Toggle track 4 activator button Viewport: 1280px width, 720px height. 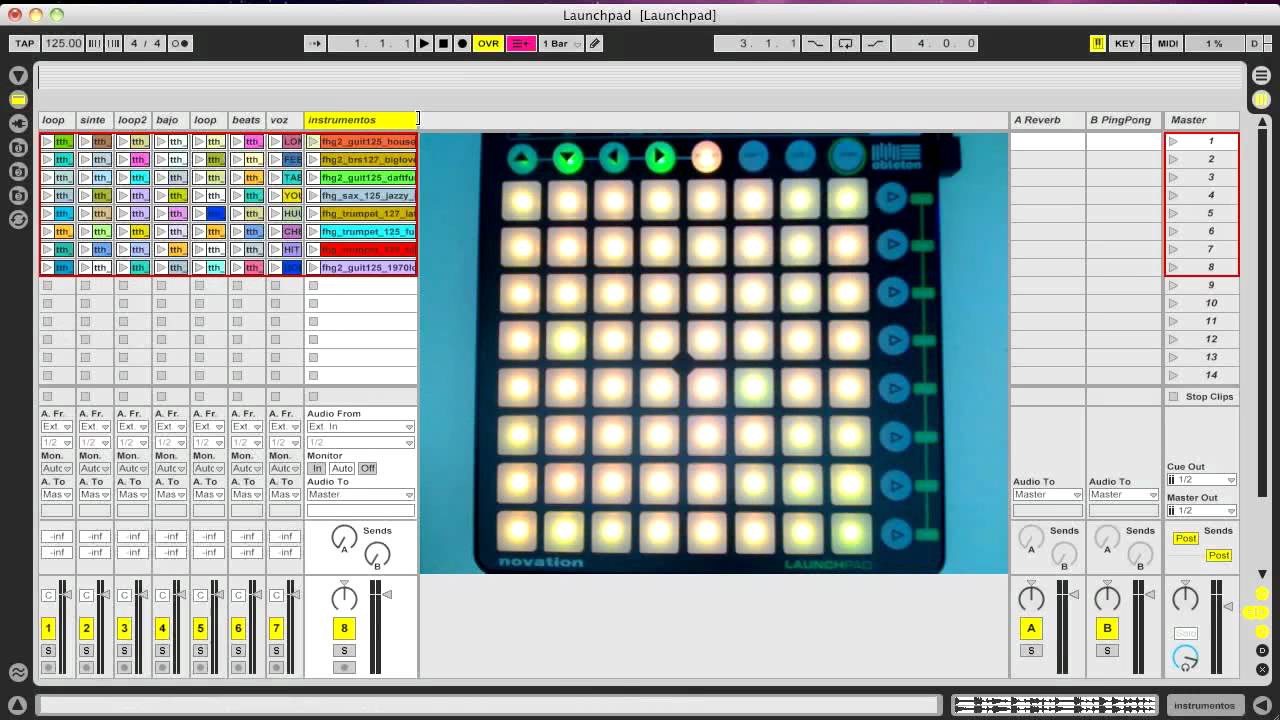pyautogui.click(x=162, y=628)
